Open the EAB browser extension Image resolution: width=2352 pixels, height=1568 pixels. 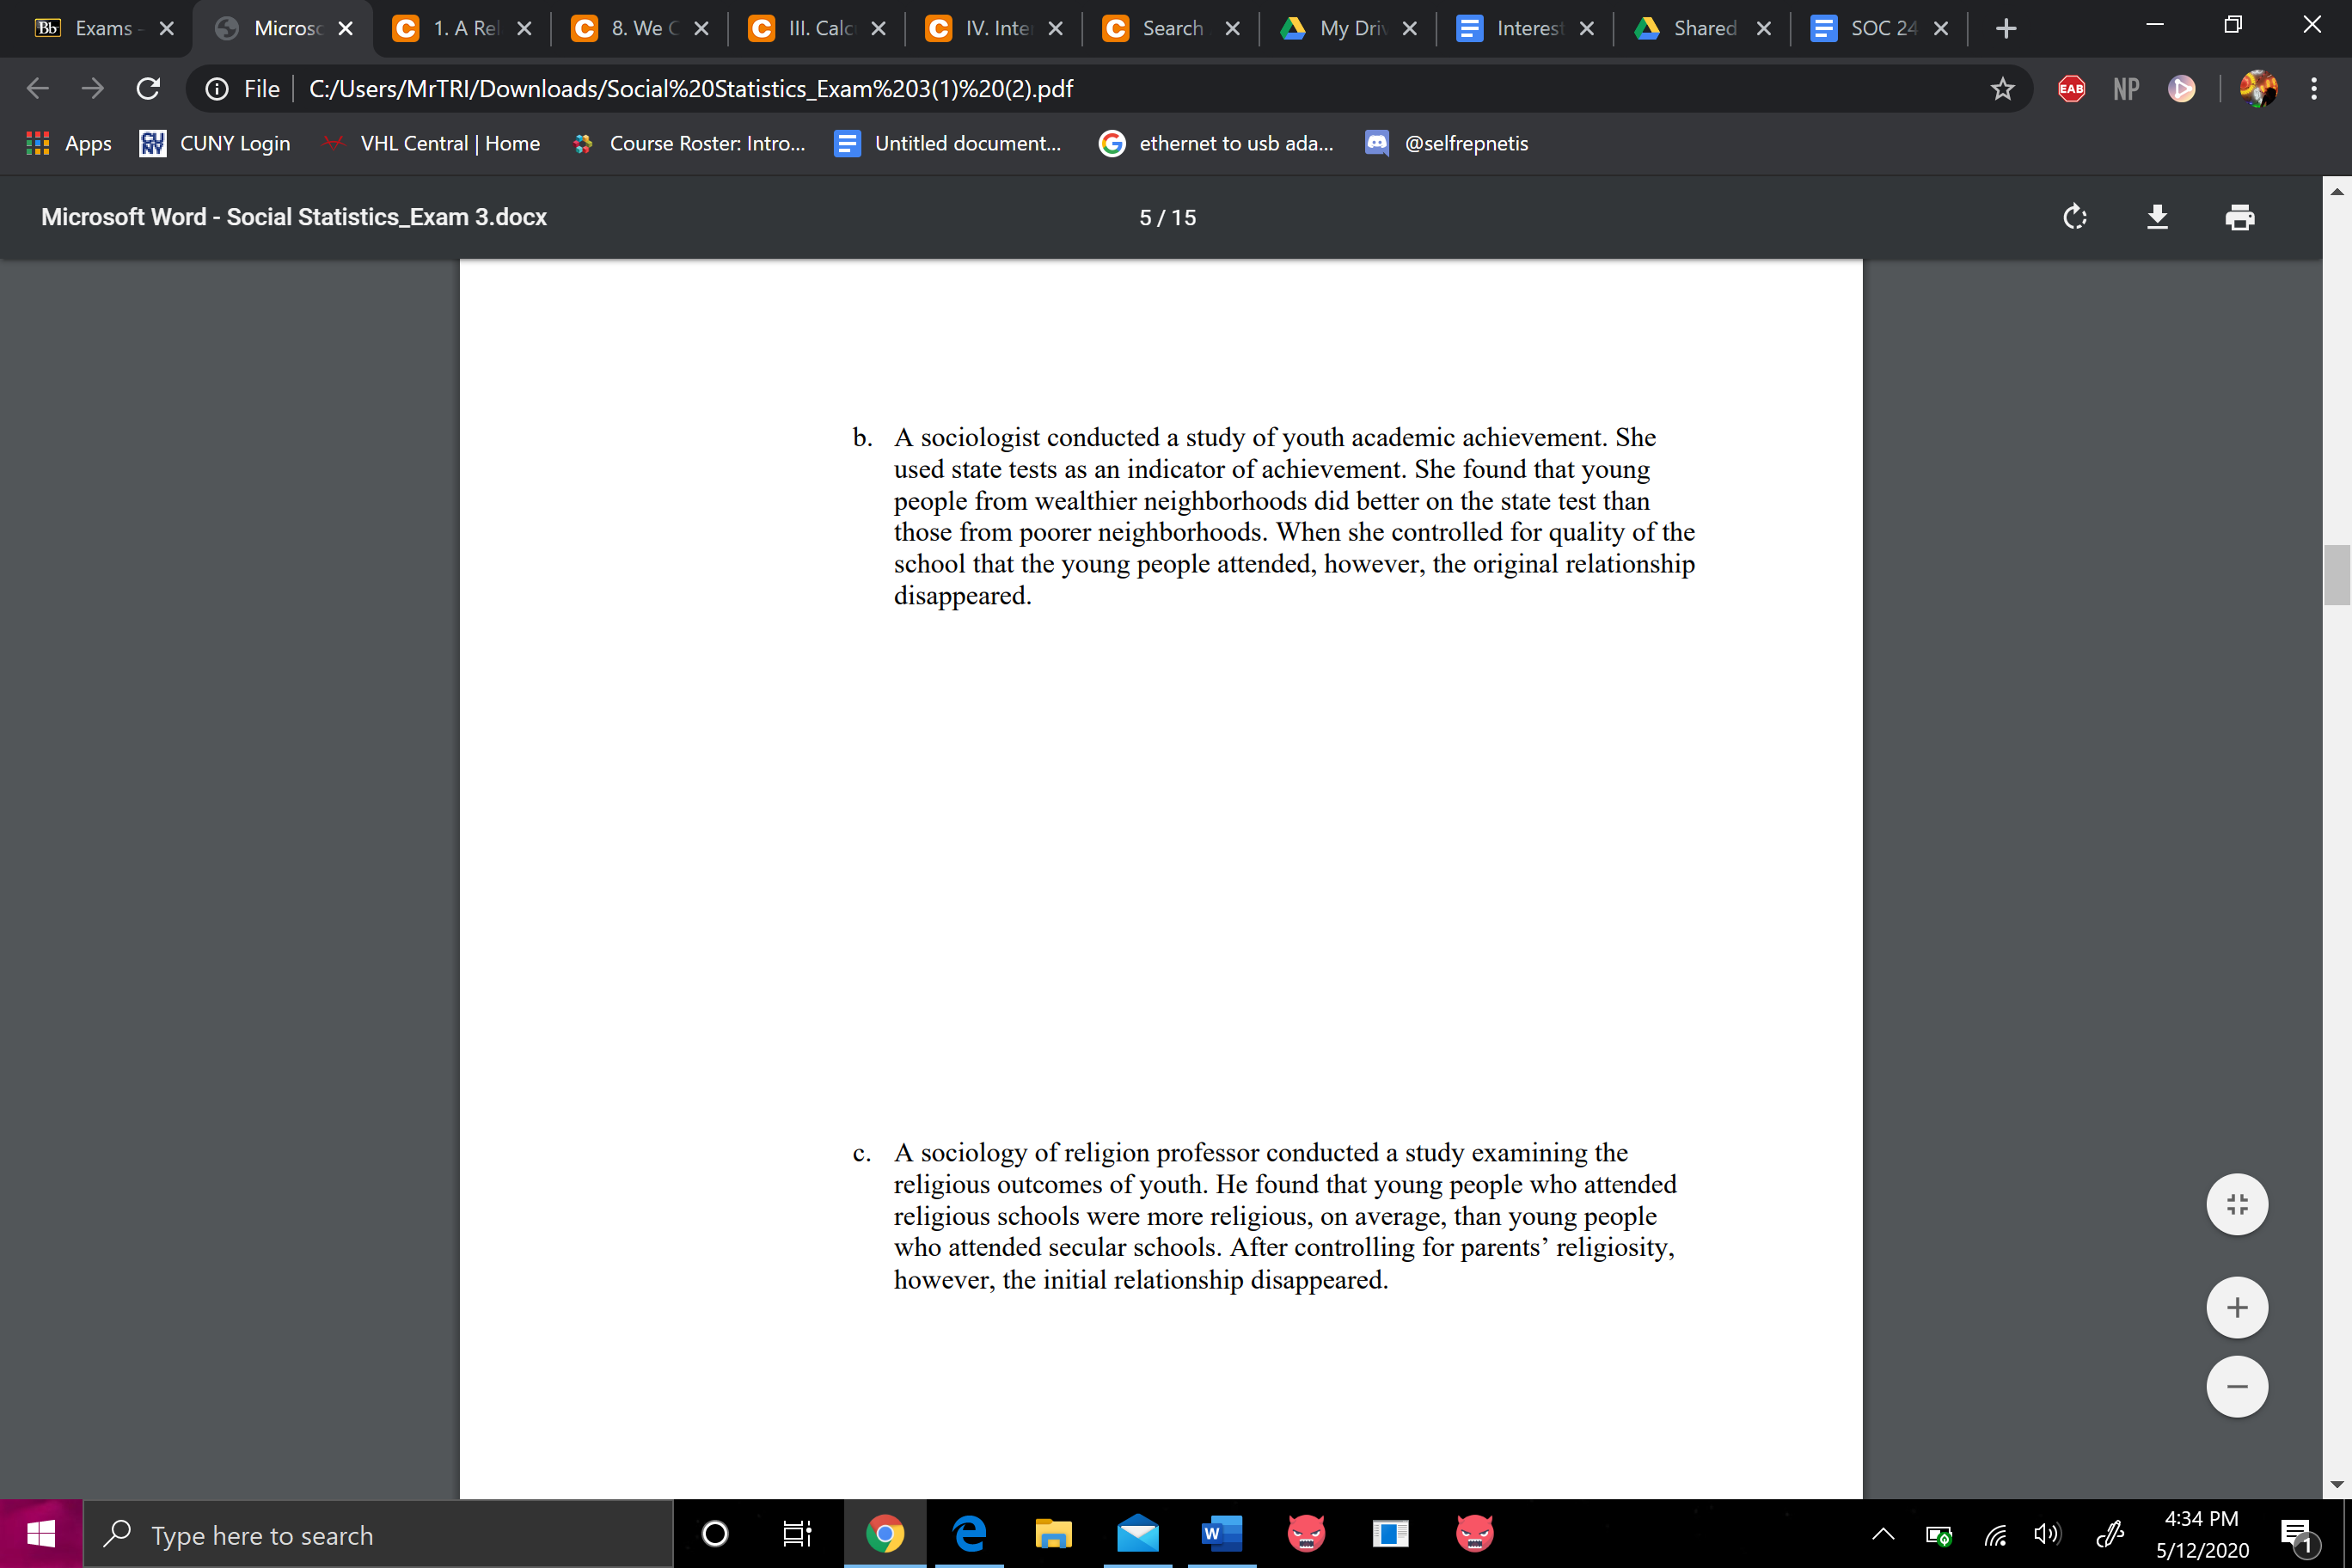point(2070,88)
